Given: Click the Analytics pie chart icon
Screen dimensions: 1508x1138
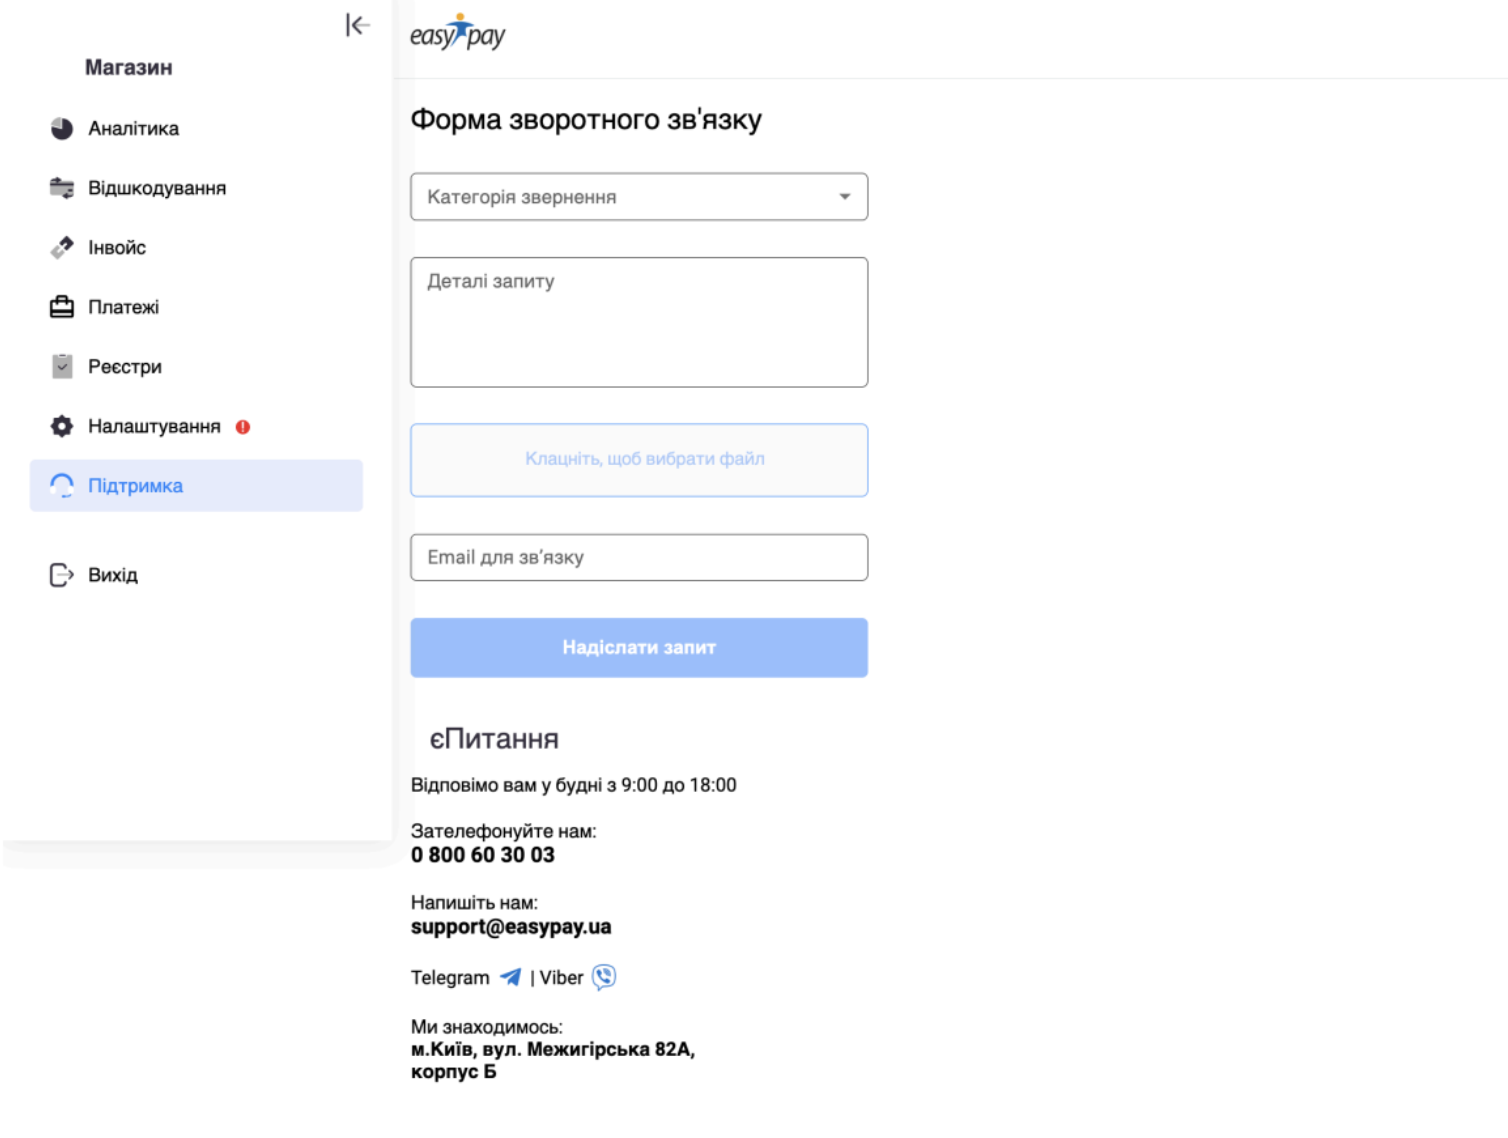Looking at the screenshot, I should coord(62,128).
